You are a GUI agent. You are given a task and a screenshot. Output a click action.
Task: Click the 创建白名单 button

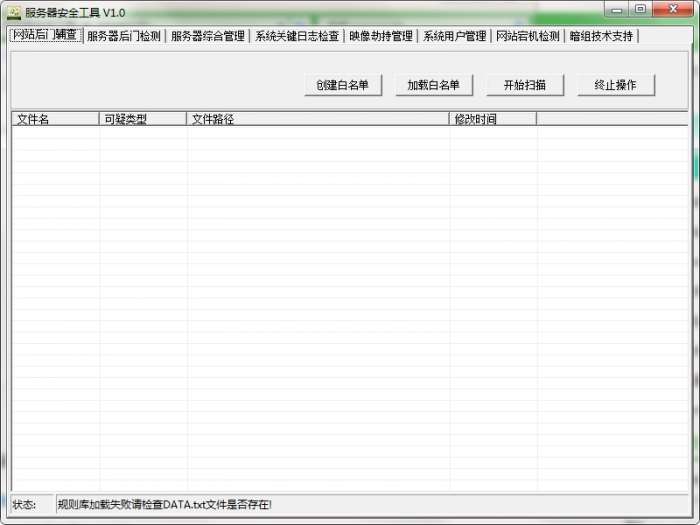[342, 85]
